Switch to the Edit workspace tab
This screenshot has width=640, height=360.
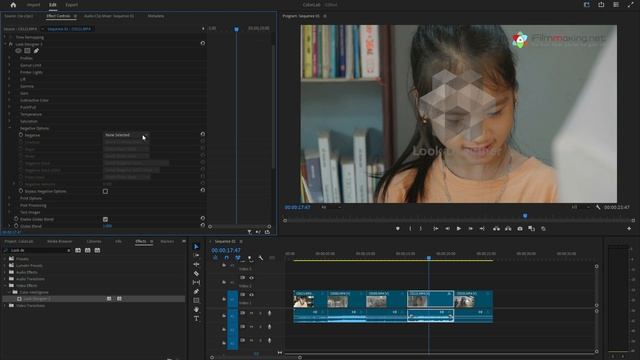pos(53,5)
